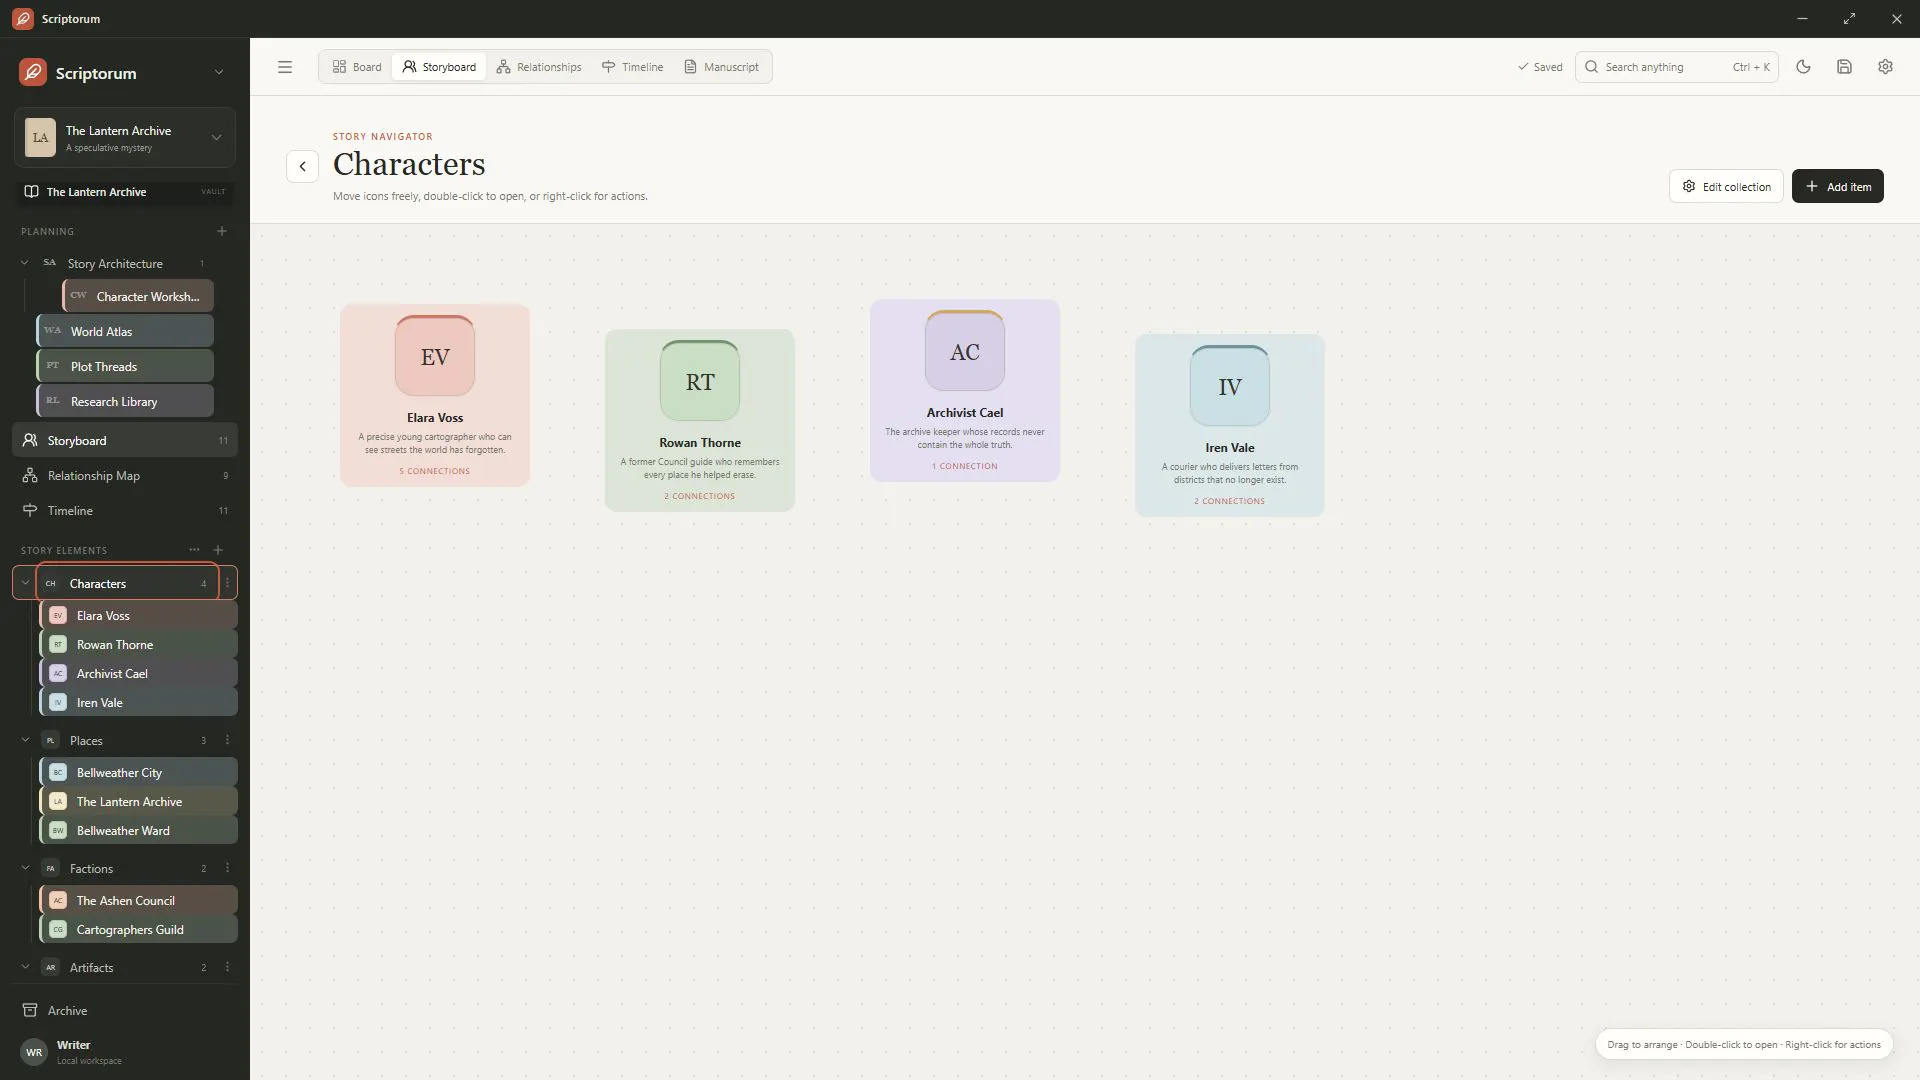1920x1080 pixels.
Task: Switch to the Timeline tab
Action: pyautogui.click(x=632, y=67)
